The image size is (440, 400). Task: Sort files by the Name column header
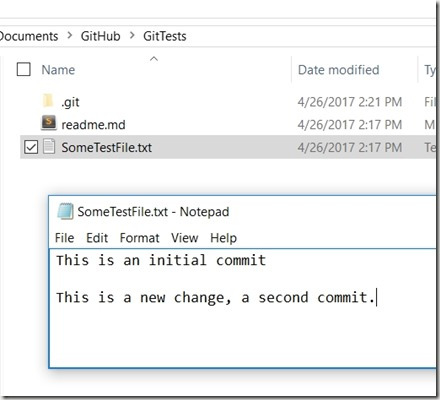pyautogui.click(x=58, y=70)
